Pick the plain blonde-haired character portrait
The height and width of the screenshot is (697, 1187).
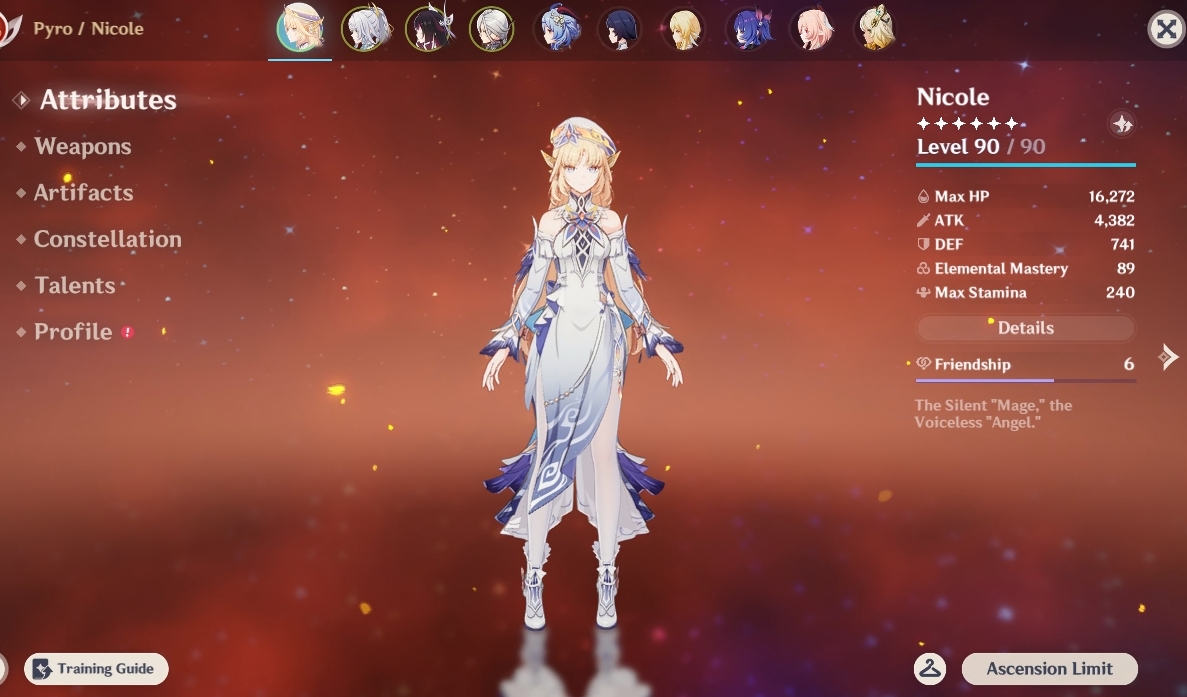[x=684, y=29]
